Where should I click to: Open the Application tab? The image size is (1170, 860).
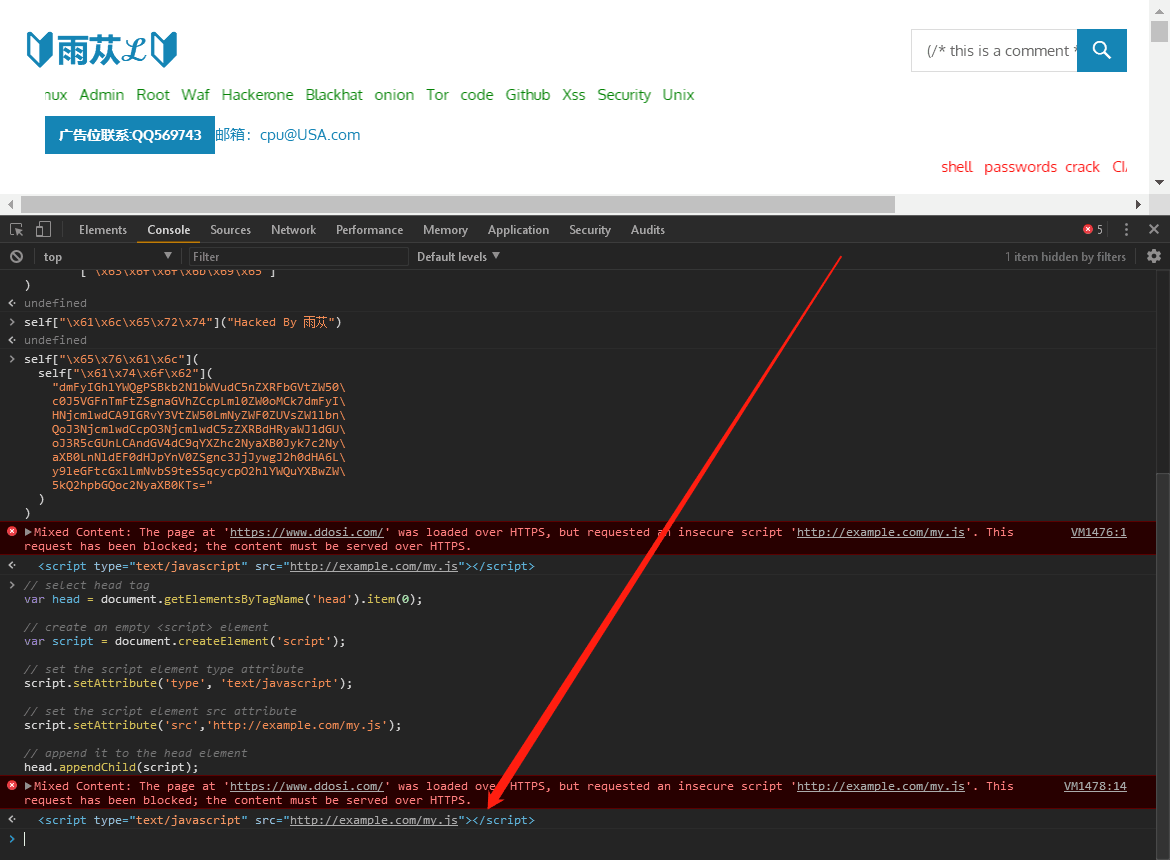[x=519, y=230]
